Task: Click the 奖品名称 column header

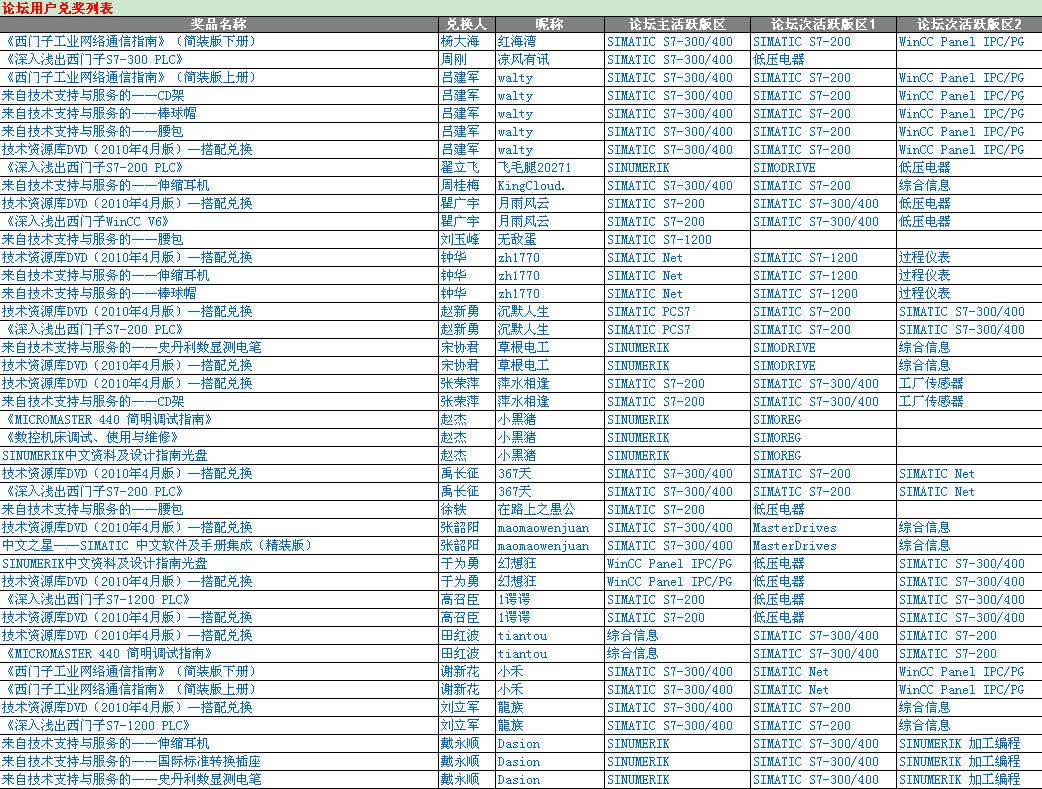Action: [219, 25]
